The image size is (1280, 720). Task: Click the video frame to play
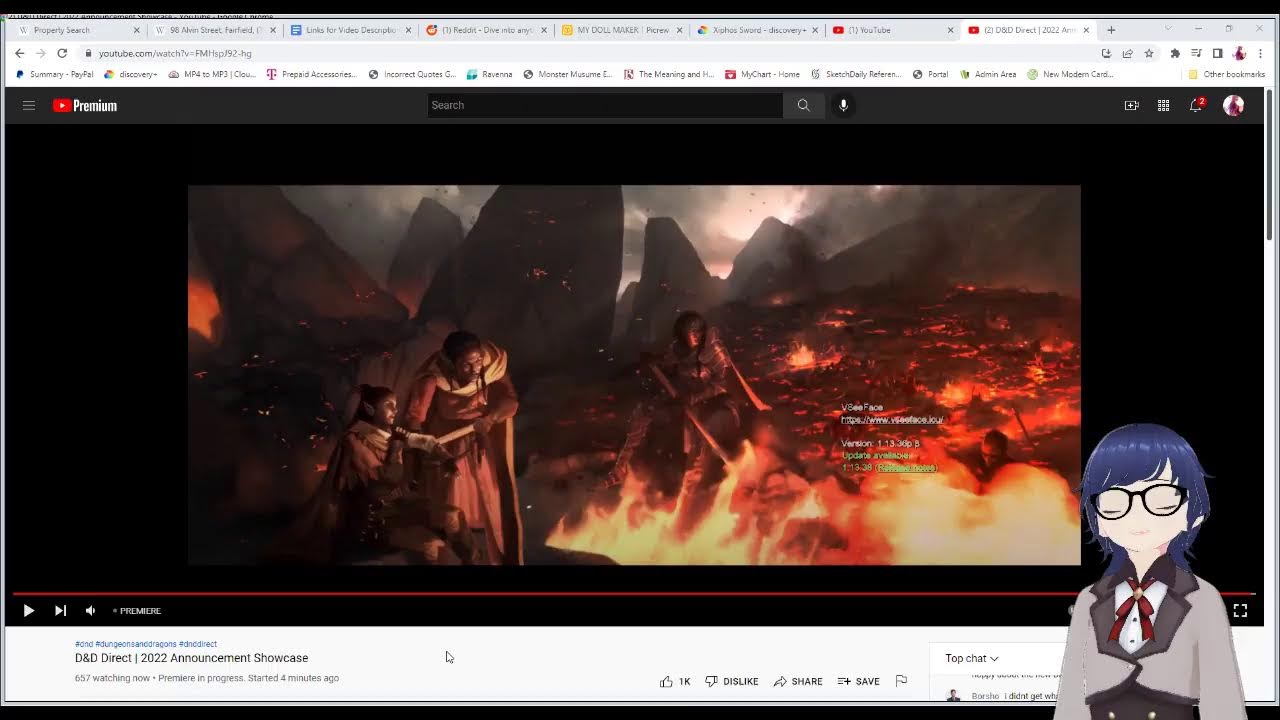[634, 375]
